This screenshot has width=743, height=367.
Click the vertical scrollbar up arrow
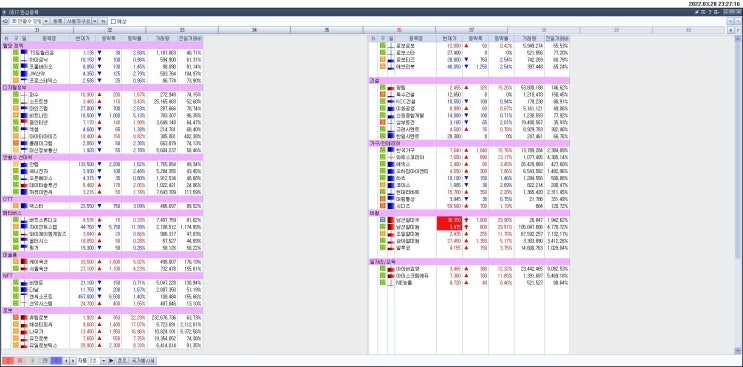(x=737, y=38)
